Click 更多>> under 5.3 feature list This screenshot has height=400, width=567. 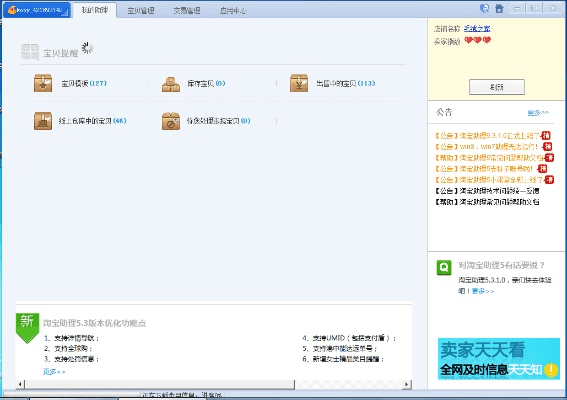tap(54, 371)
